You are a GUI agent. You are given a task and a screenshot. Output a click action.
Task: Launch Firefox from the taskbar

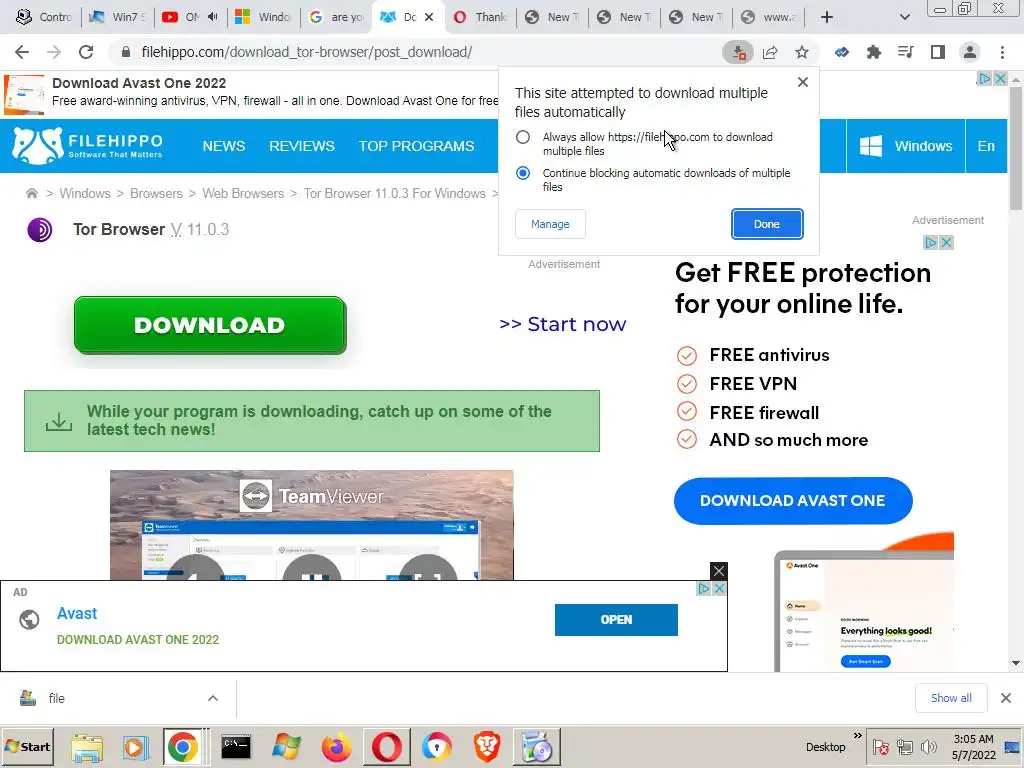click(x=336, y=746)
